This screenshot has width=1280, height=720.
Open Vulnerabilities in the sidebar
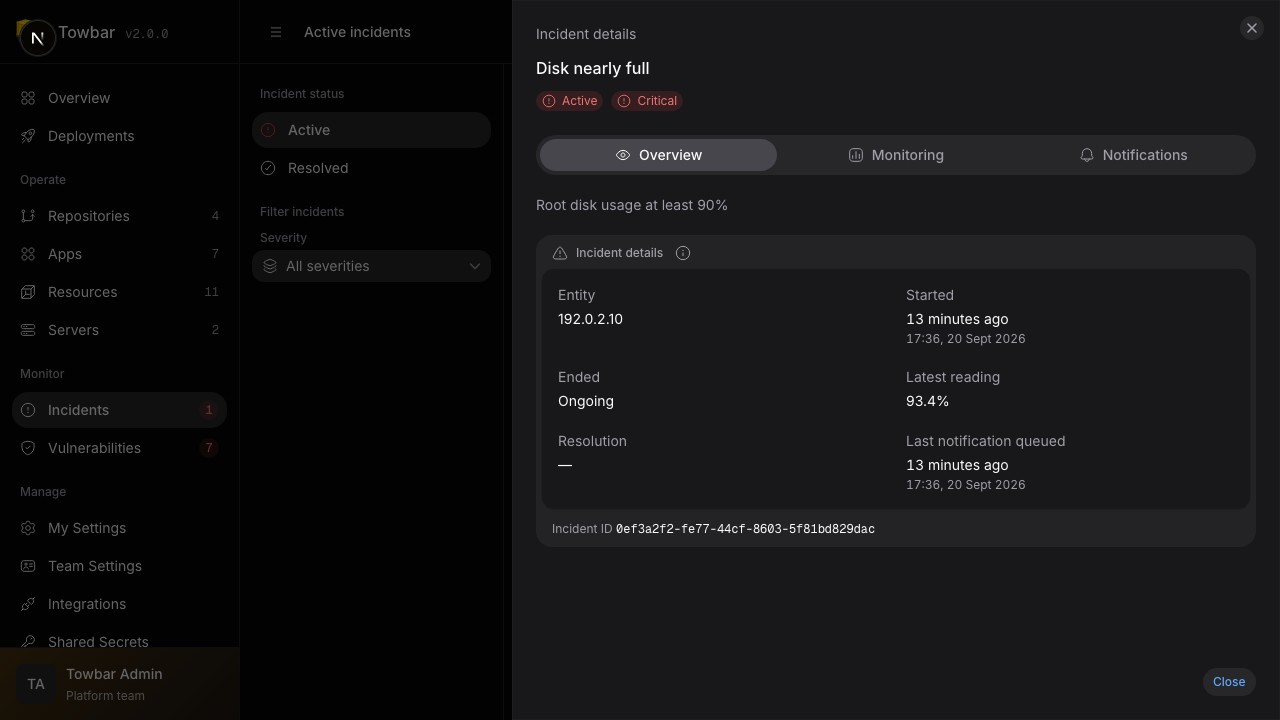119,448
